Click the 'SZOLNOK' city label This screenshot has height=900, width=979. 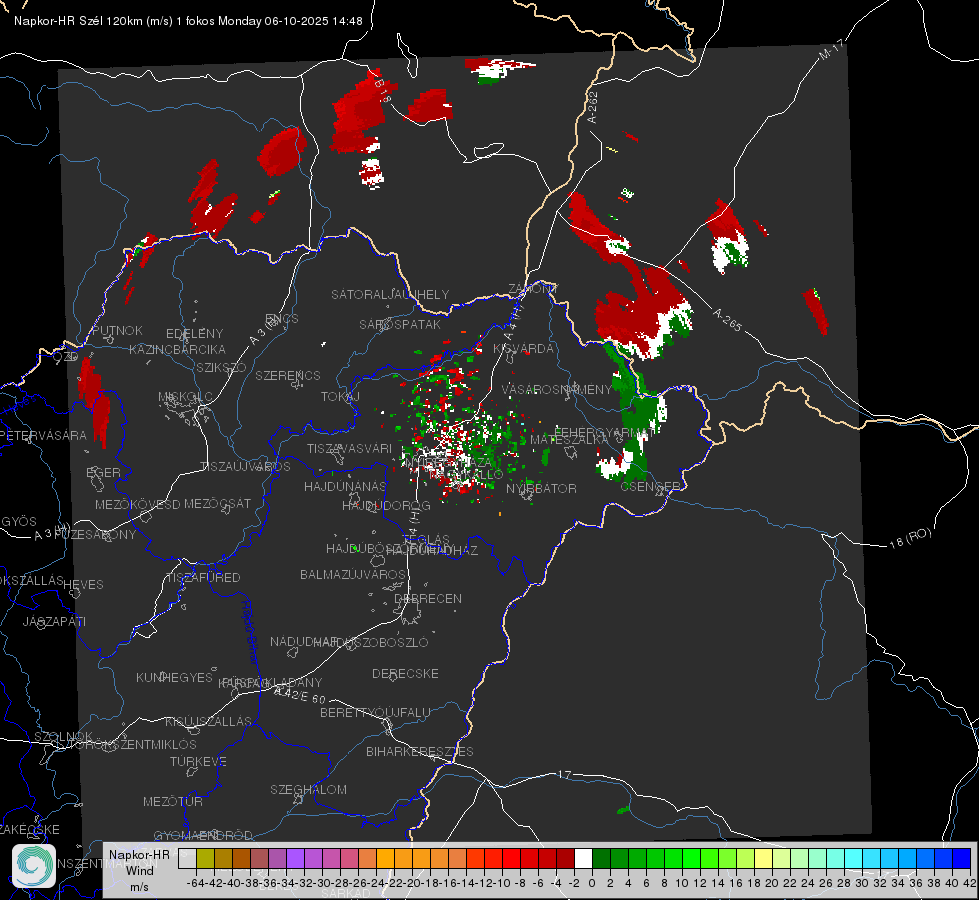[64, 736]
